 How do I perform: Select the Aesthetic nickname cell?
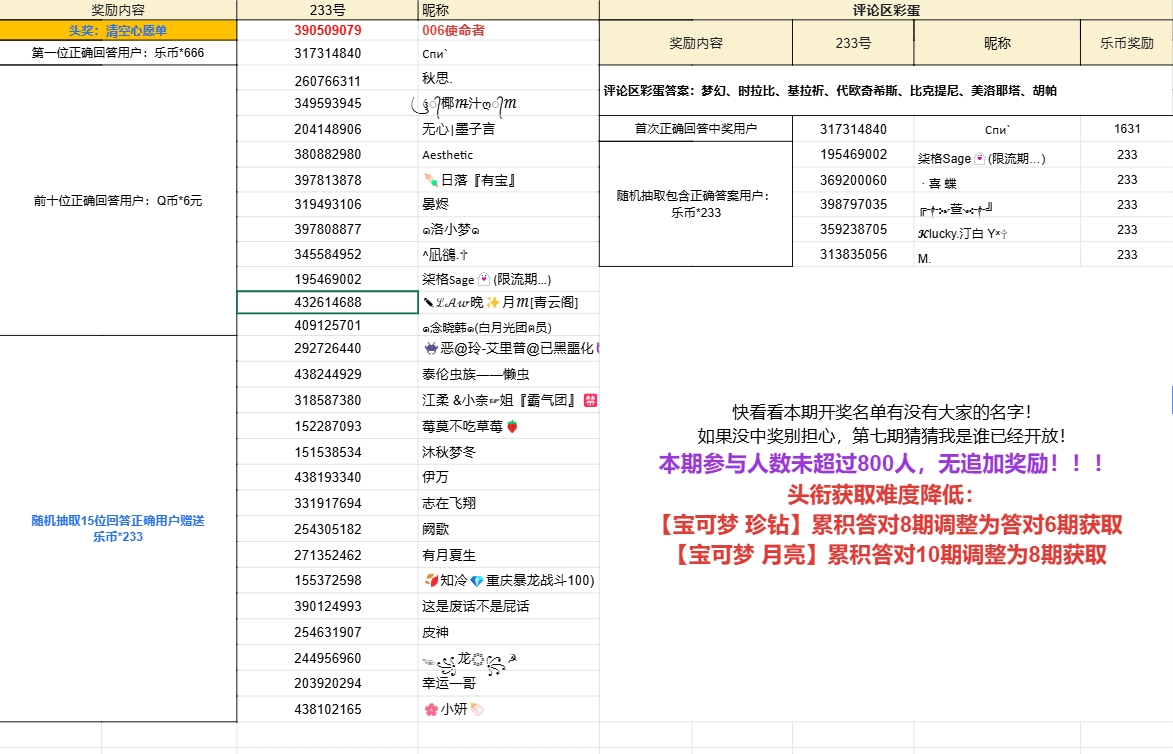pos(509,155)
